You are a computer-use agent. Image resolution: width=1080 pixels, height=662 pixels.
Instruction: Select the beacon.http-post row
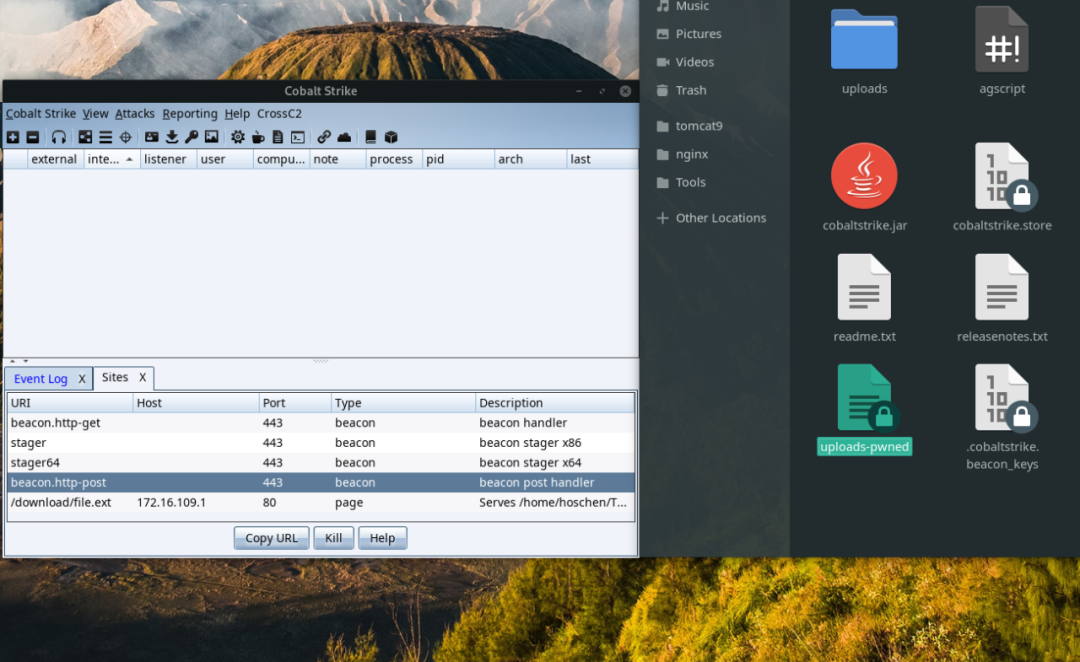(x=321, y=483)
